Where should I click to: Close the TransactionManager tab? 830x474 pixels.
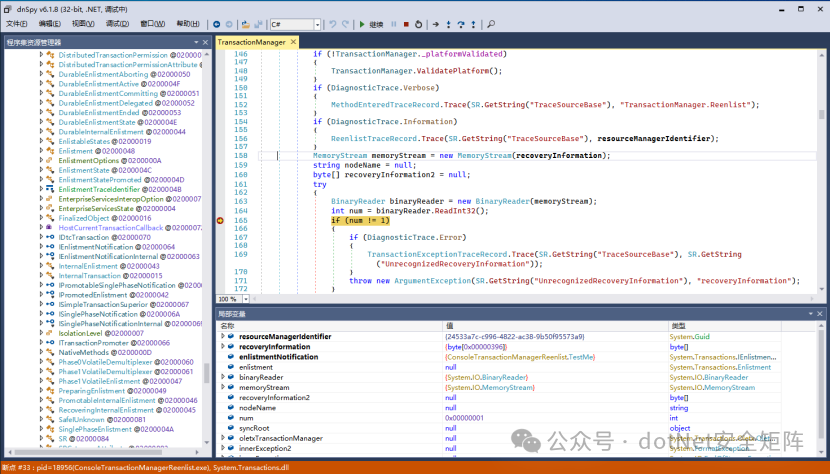(x=295, y=42)
